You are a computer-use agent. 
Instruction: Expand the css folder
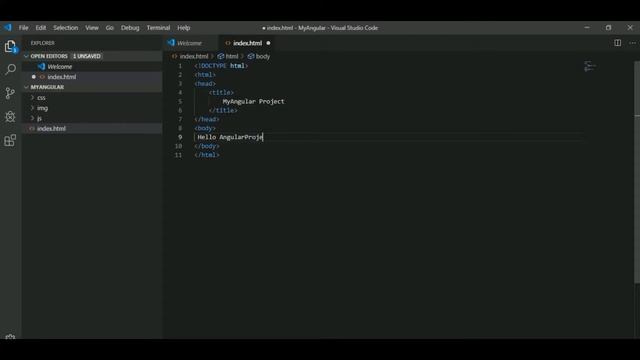point(32,98)
